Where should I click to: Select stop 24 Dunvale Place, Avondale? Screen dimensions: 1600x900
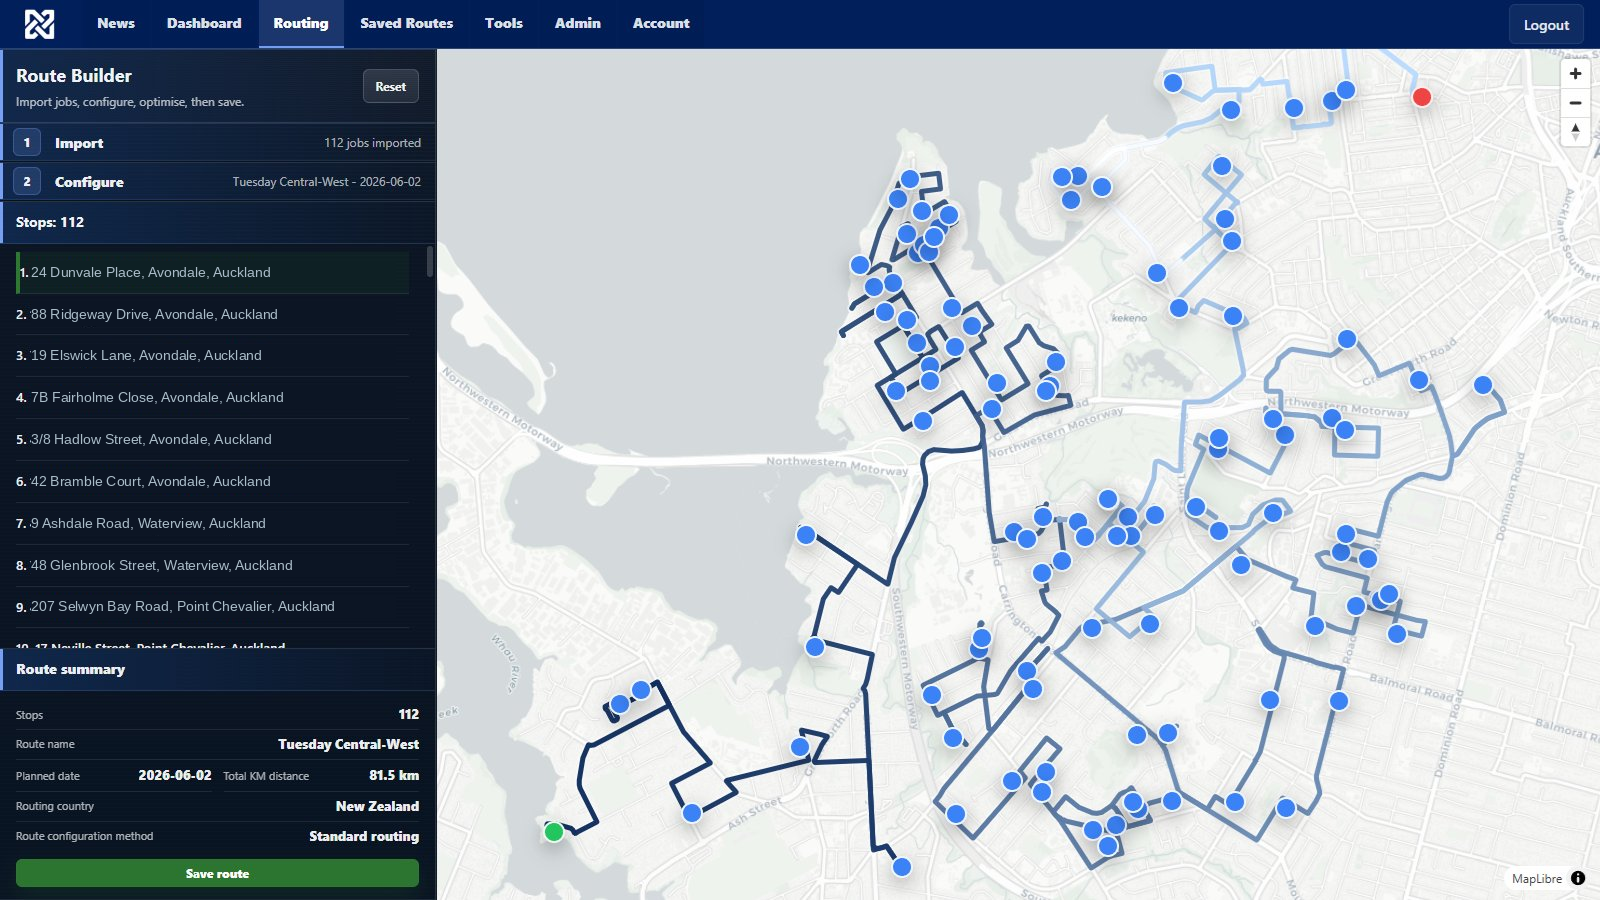pyautogui.click(x=212, y=272)
